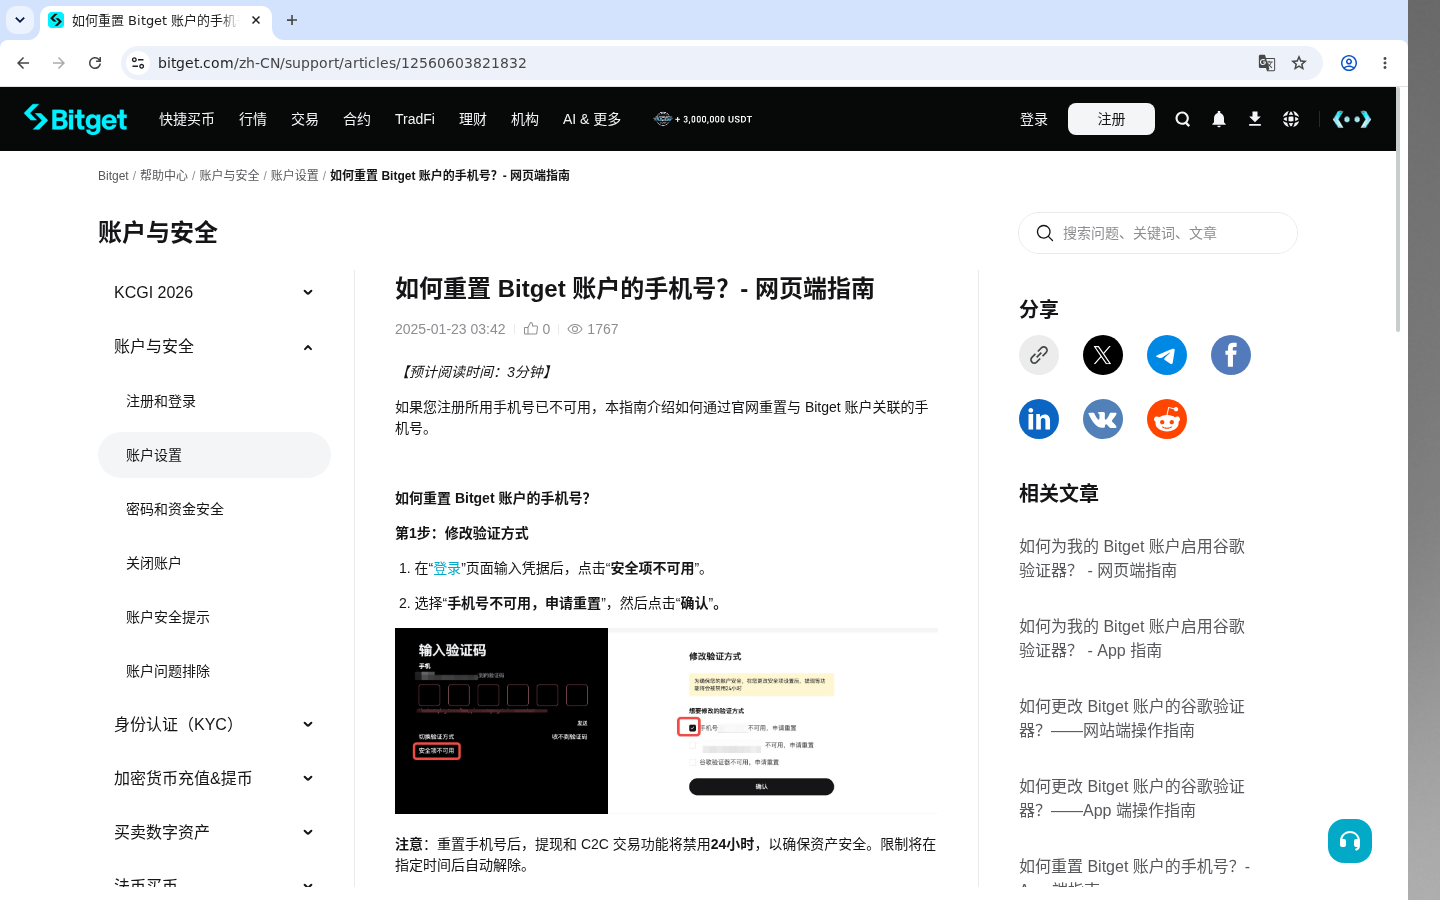The width and height of the screenshot is (1440, 900).
Task: Click the 登录 button in header
Action: pyautogui.click(x=1034, y=119)
